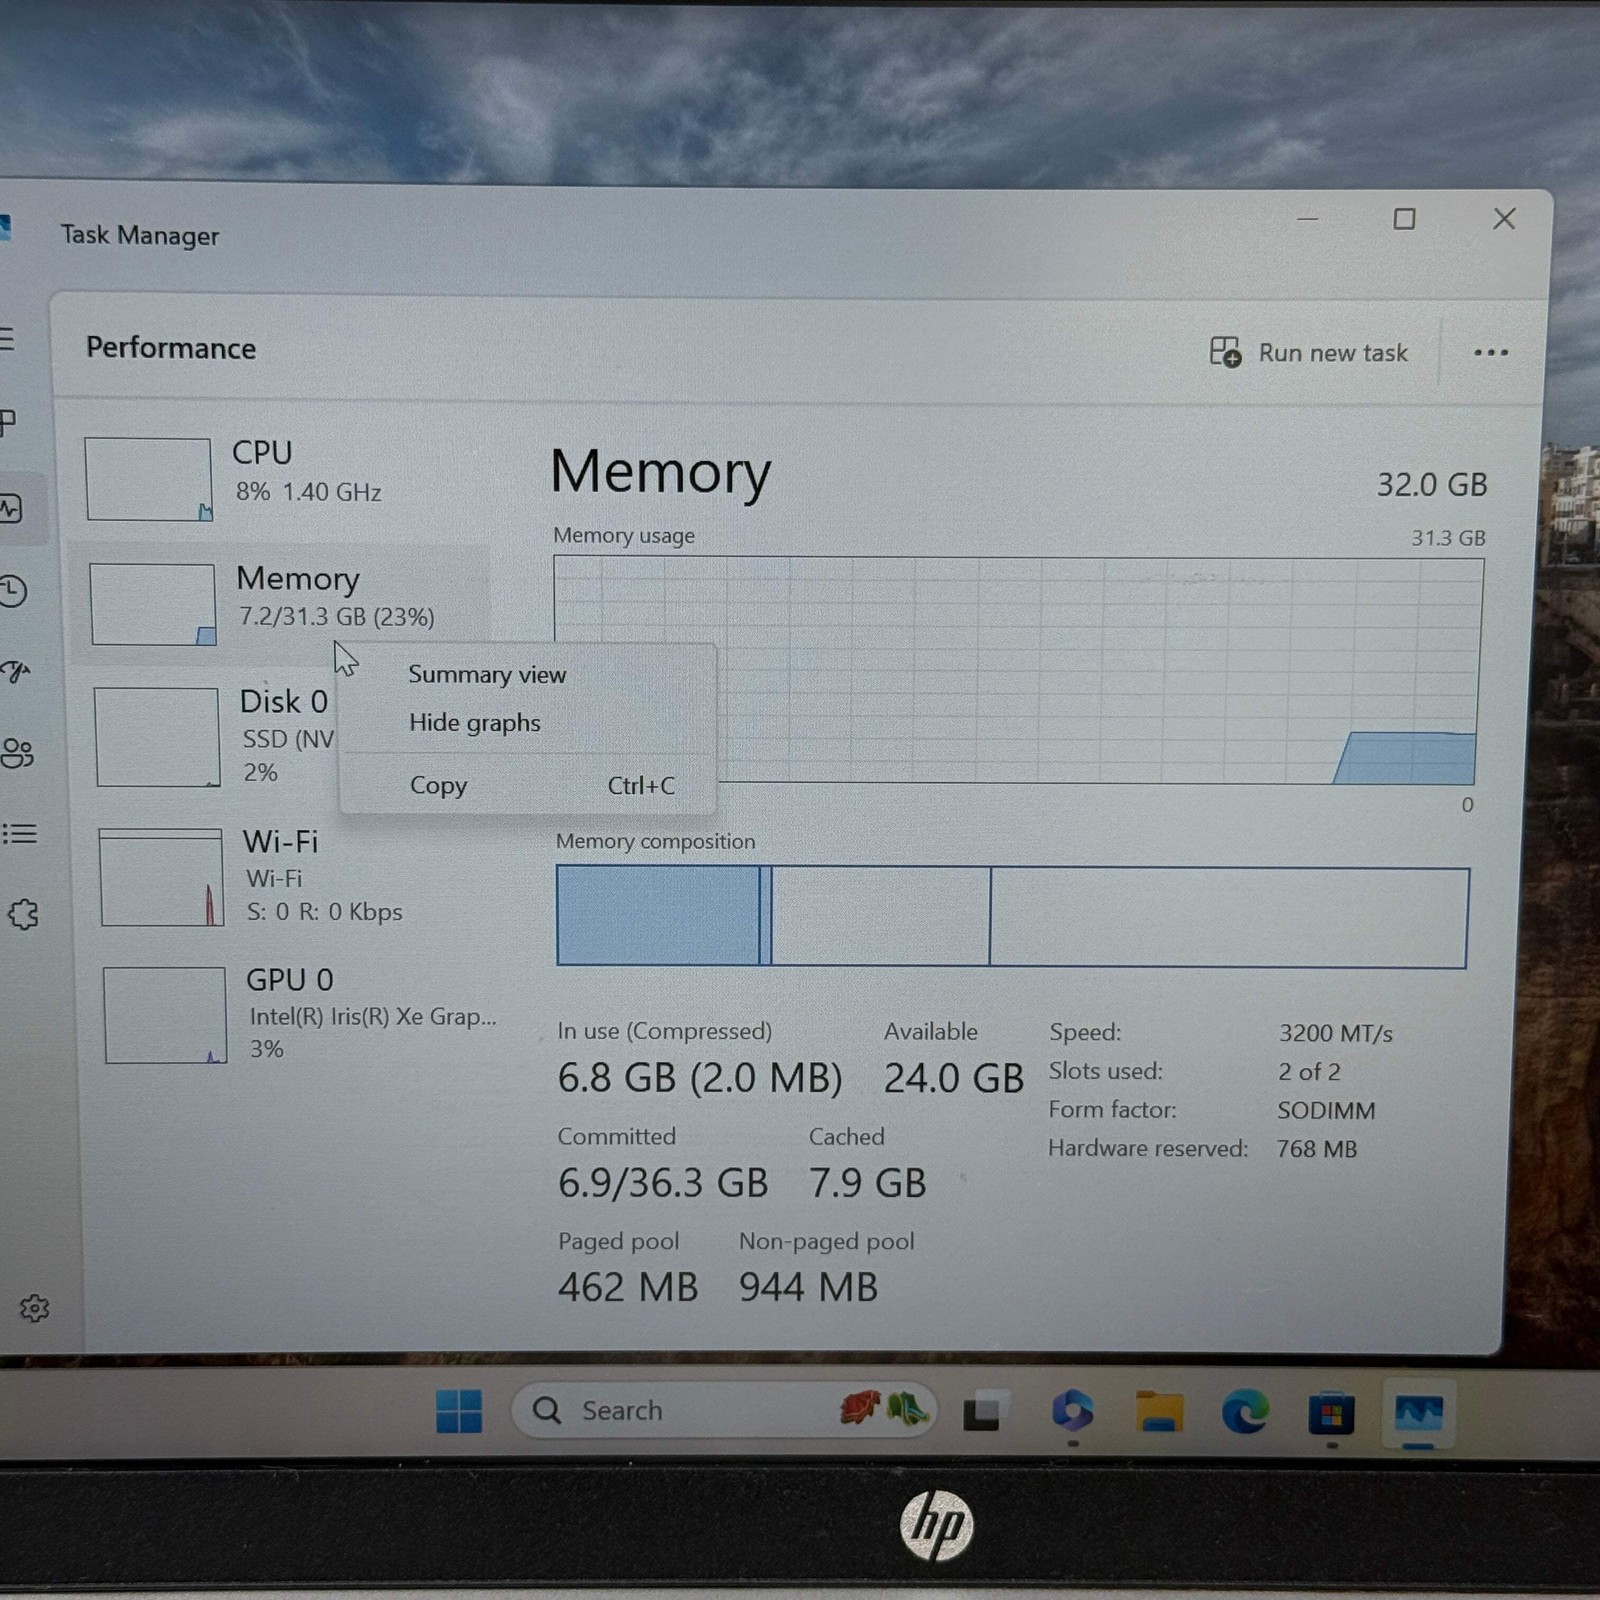Viewport: 1600px width, 1600px height.
Task: Click the Windows Start button
Action: click(459, 1411)
